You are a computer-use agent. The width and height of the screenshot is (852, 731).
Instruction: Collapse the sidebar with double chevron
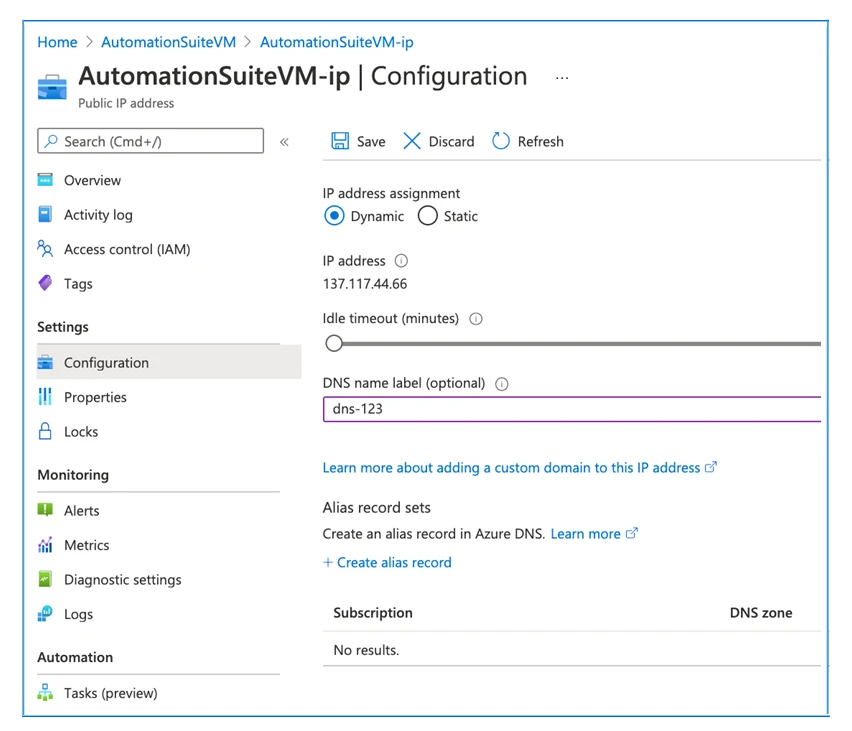tap(284, 142)
